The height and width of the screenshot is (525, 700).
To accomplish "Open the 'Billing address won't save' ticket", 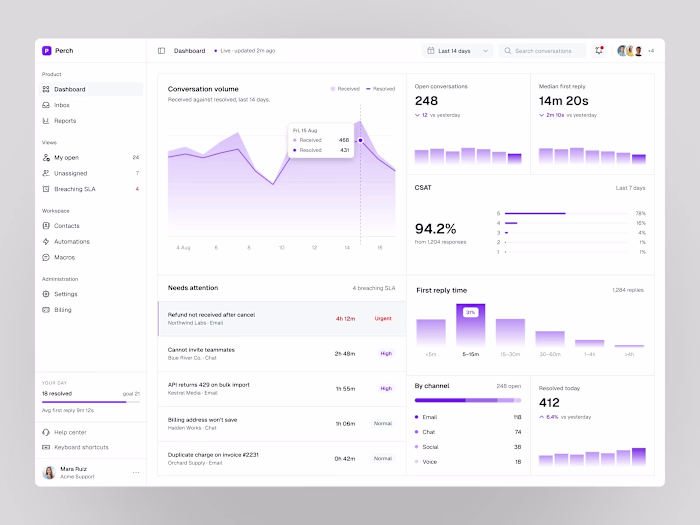I will (x=282, y=424).
